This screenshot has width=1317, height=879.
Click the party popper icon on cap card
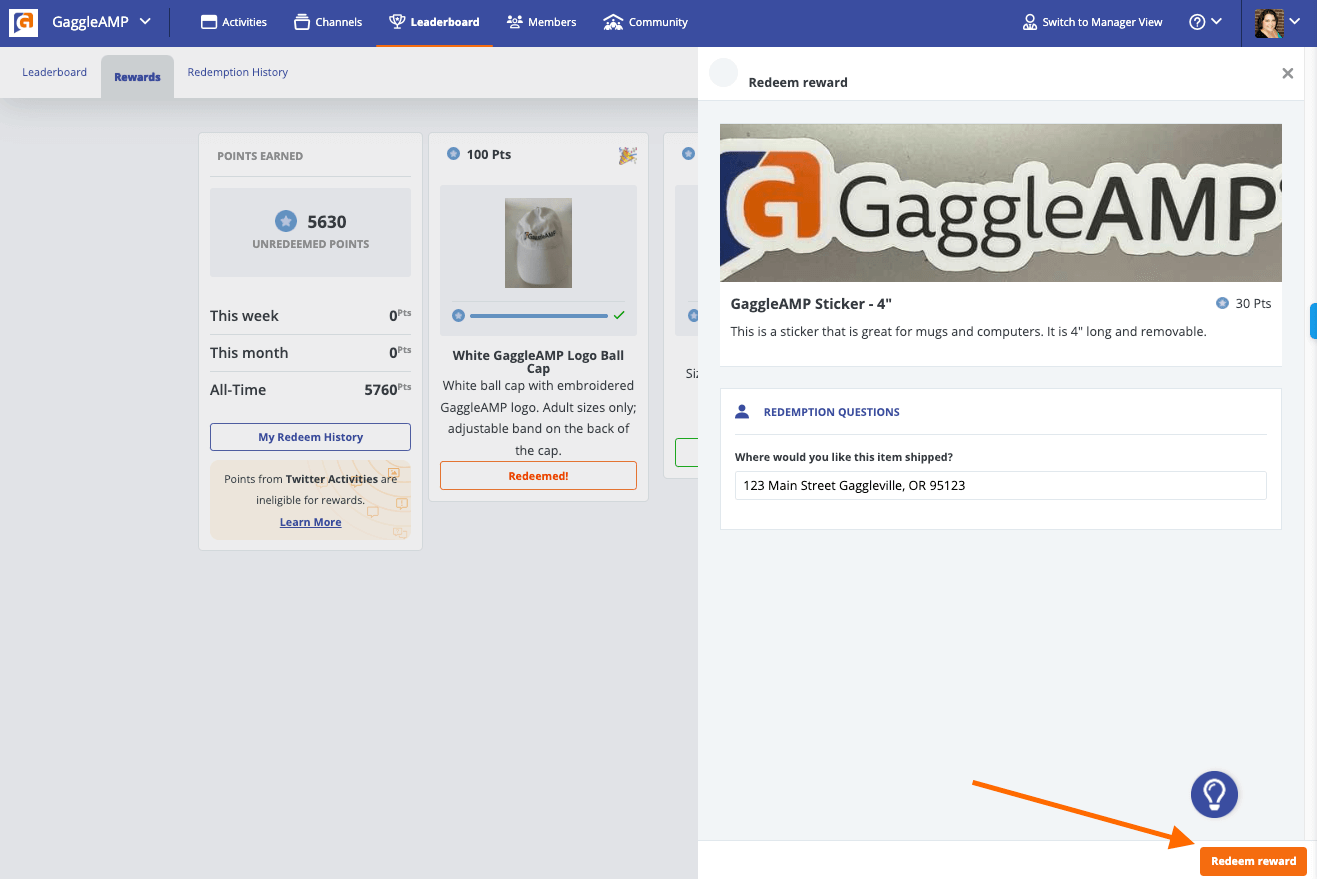tap(627, 155)
